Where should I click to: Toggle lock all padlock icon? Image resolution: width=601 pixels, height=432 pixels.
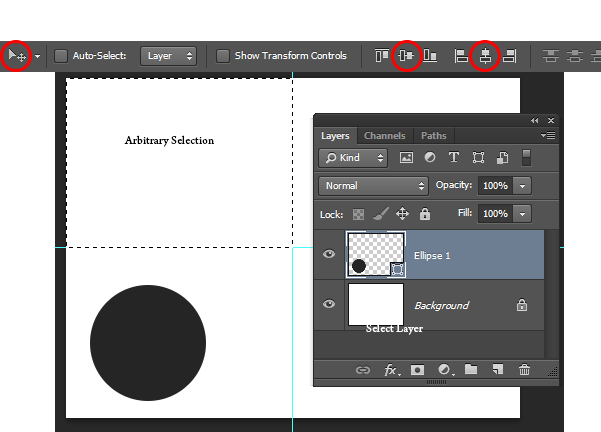click(425, 214)
